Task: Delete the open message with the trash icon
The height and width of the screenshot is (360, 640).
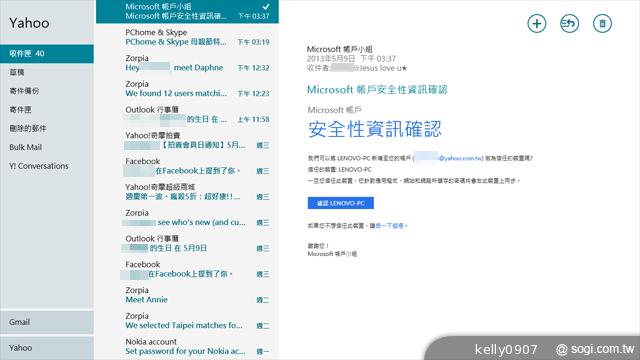Action: pyautogui.click(x=602, y=24)
